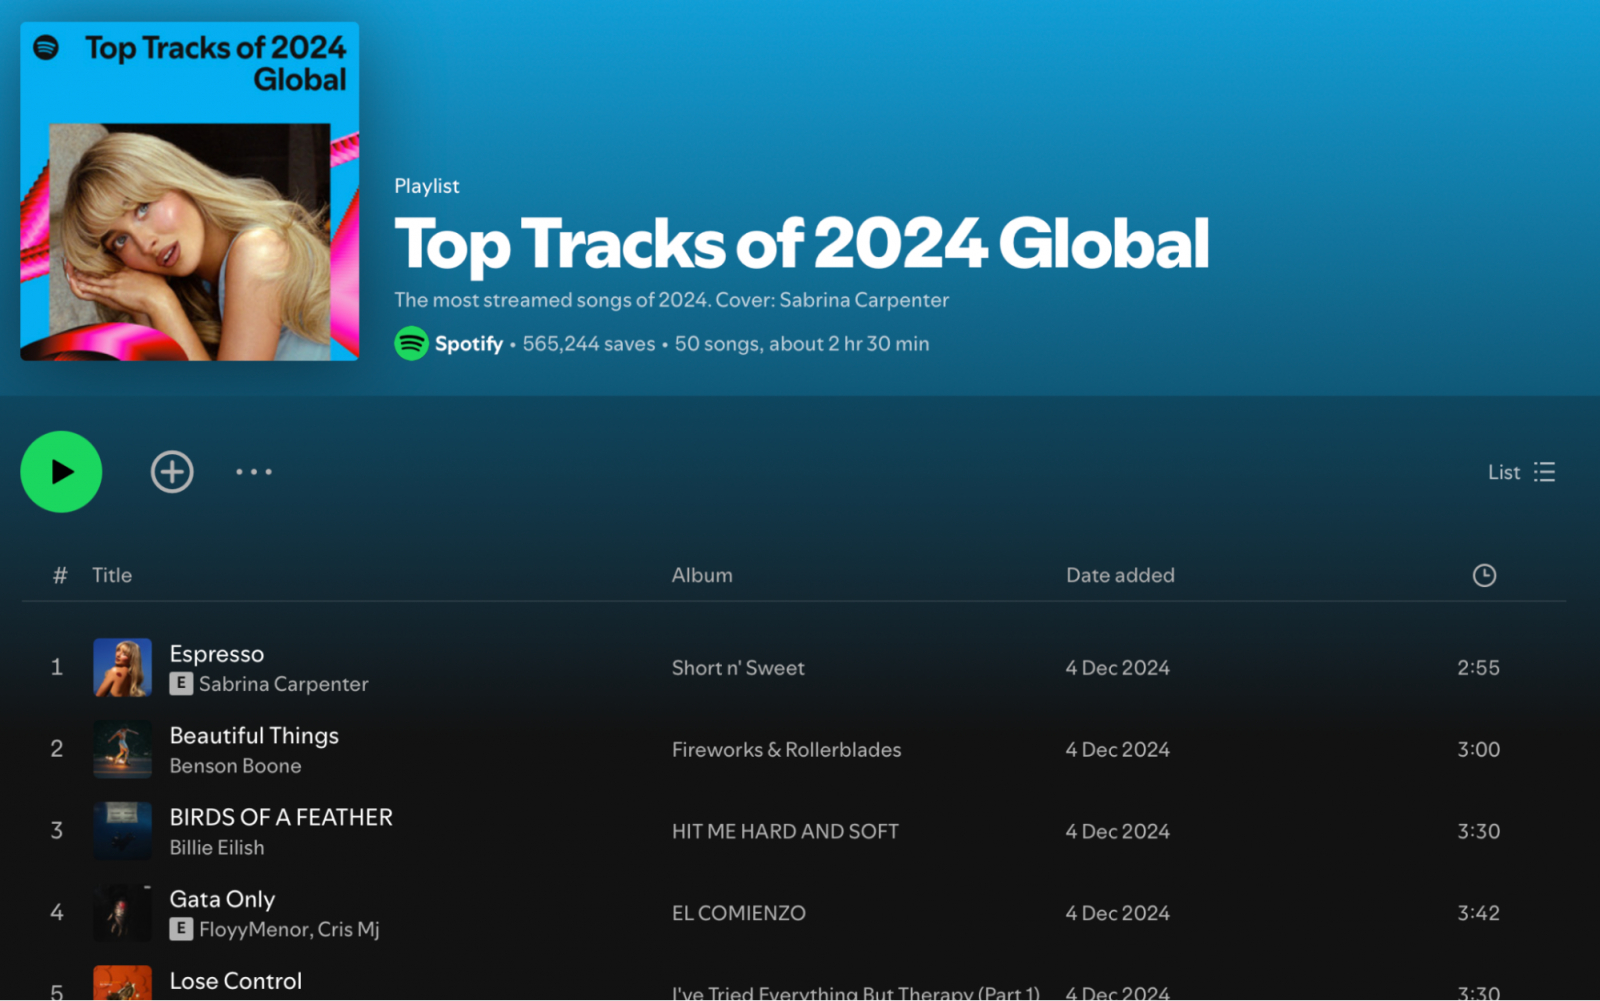Open the EL COMIENZO album
The image size is (1600, 1001).
[738, 914]
